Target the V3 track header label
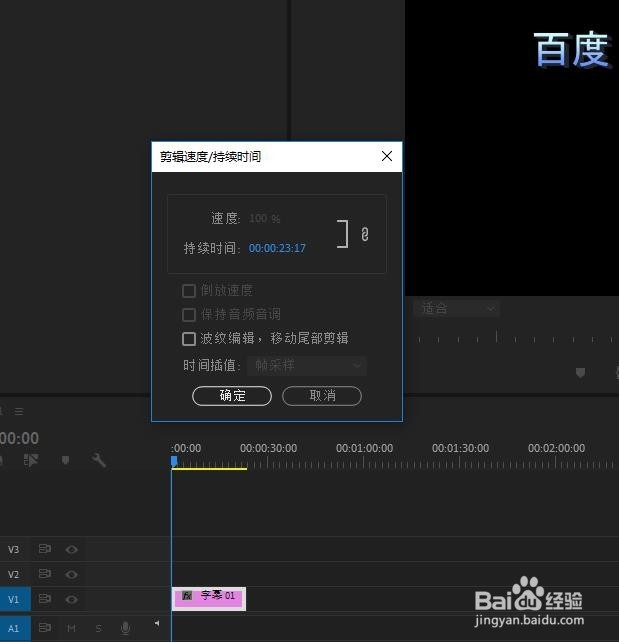Viewport: 619px width, 642px height. pyautogui.click(x=14, y=549)
